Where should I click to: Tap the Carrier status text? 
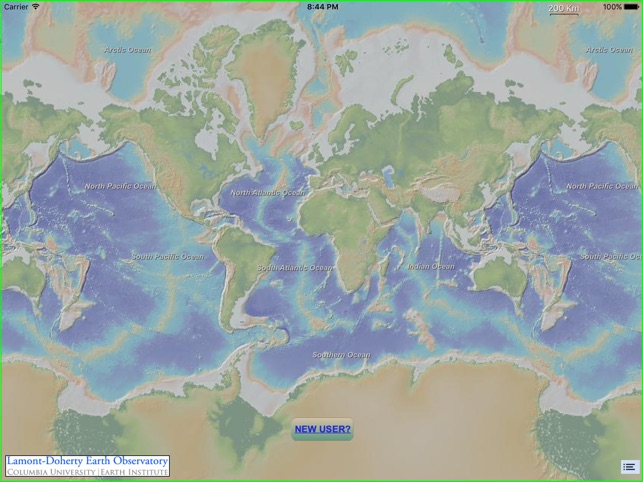tap(16, 7)
